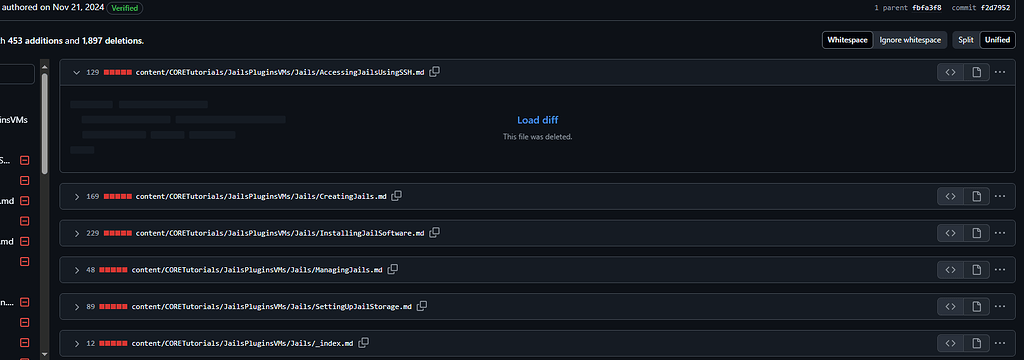Image resolution: width=1024 pixels, height=360 pixels.
Task: Copy path of CreatingJails.md file
Action: pos(396,196)
